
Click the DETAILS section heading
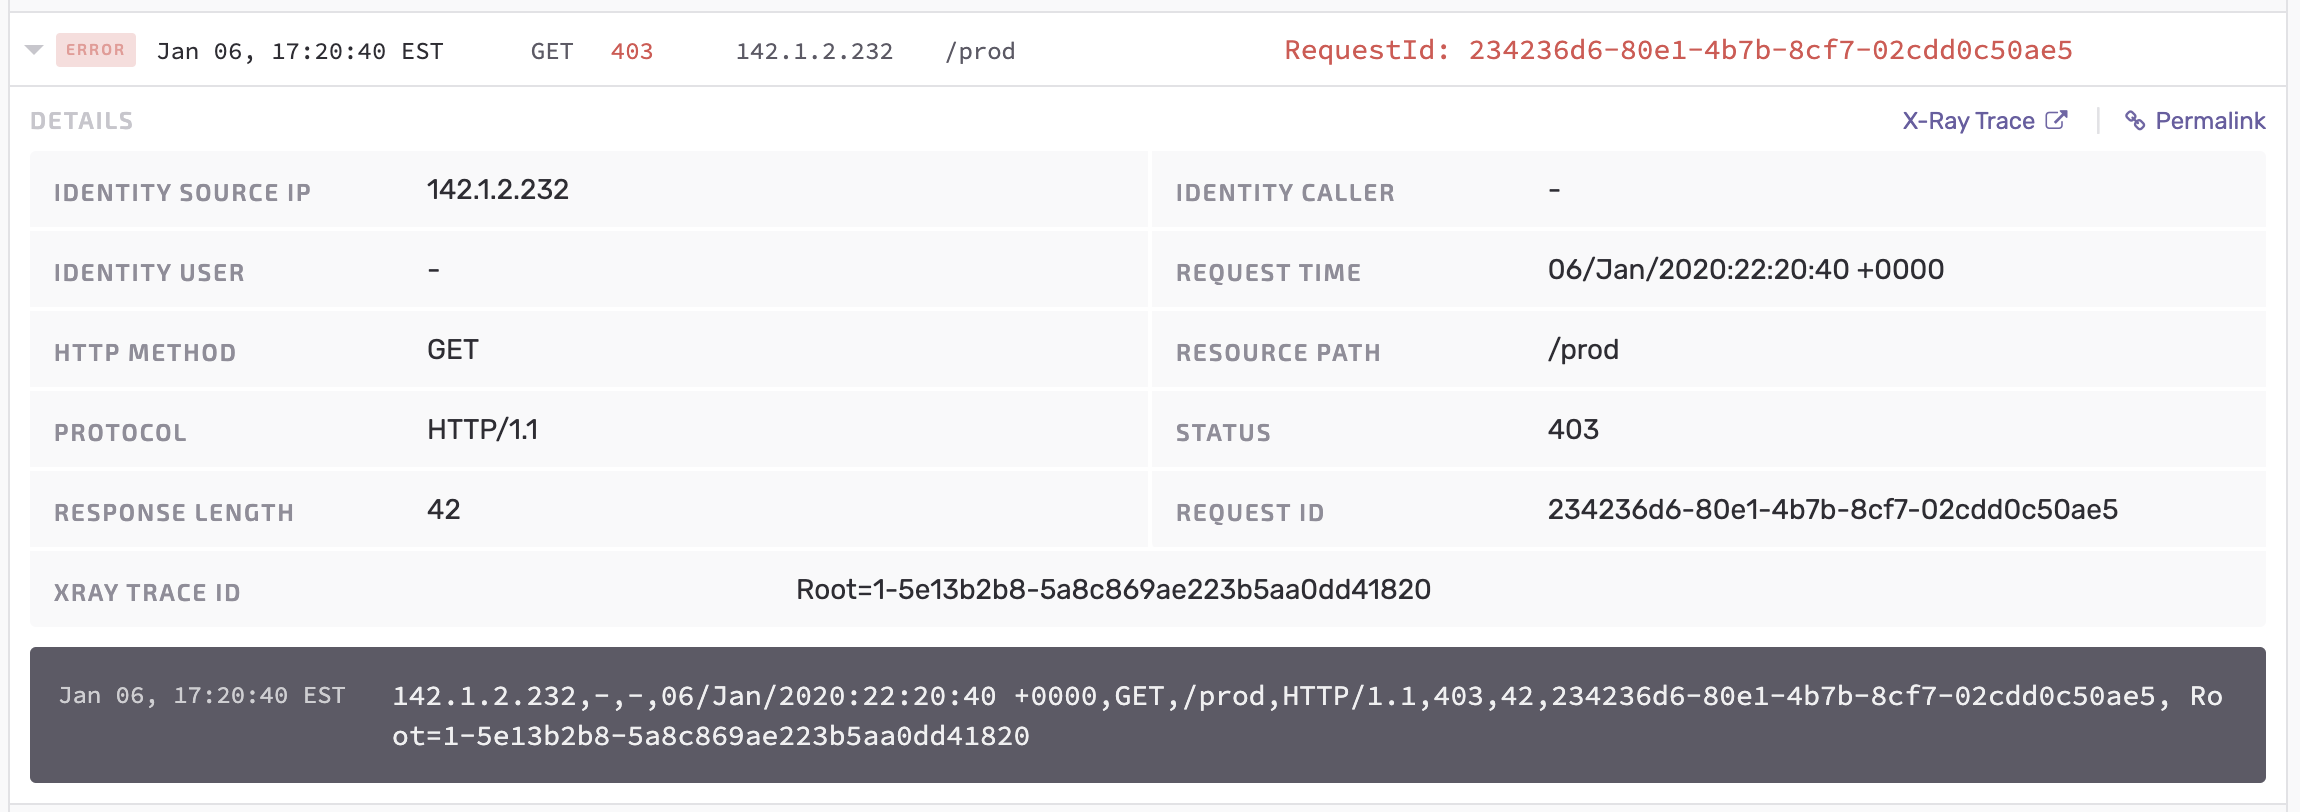(x=81, y=121)
